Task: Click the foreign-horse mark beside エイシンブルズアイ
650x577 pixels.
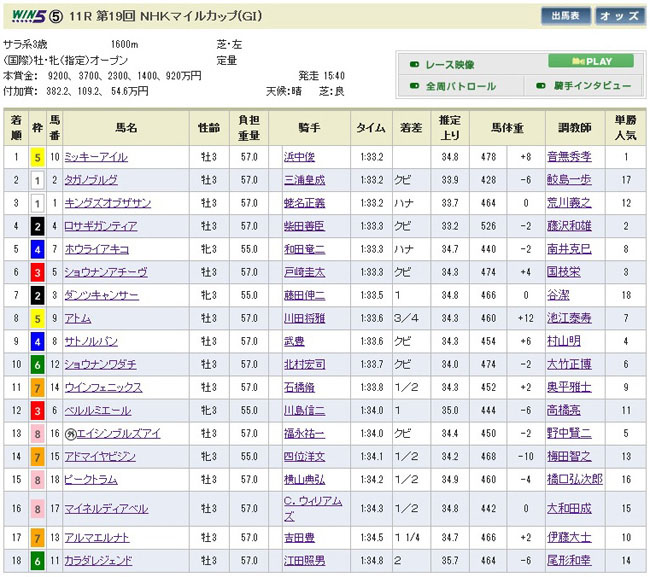Action: pos(70,433)
